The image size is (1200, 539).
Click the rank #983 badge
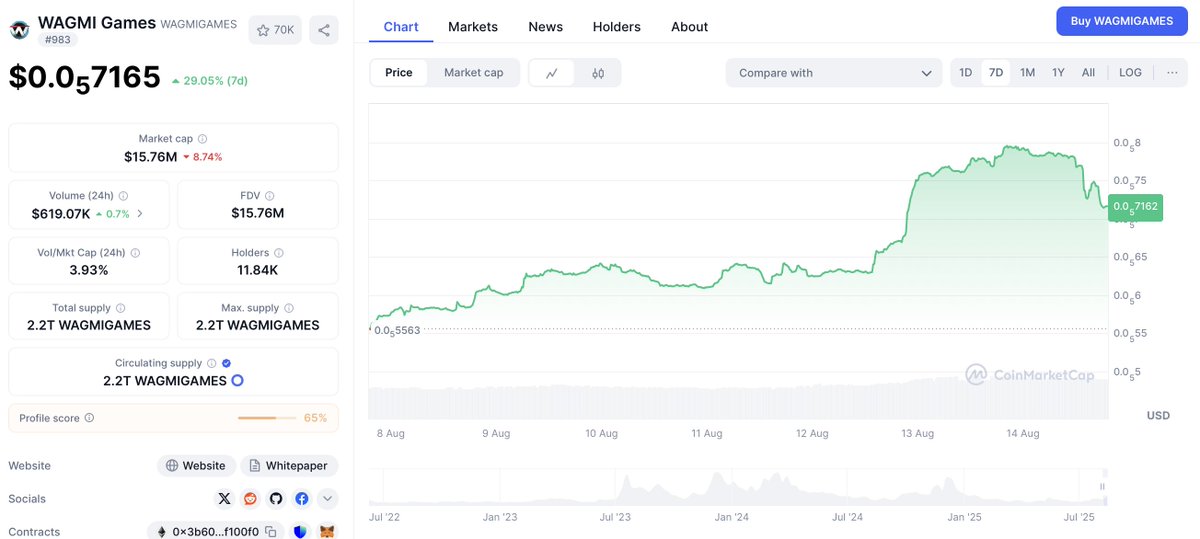(x=56, y=40)
